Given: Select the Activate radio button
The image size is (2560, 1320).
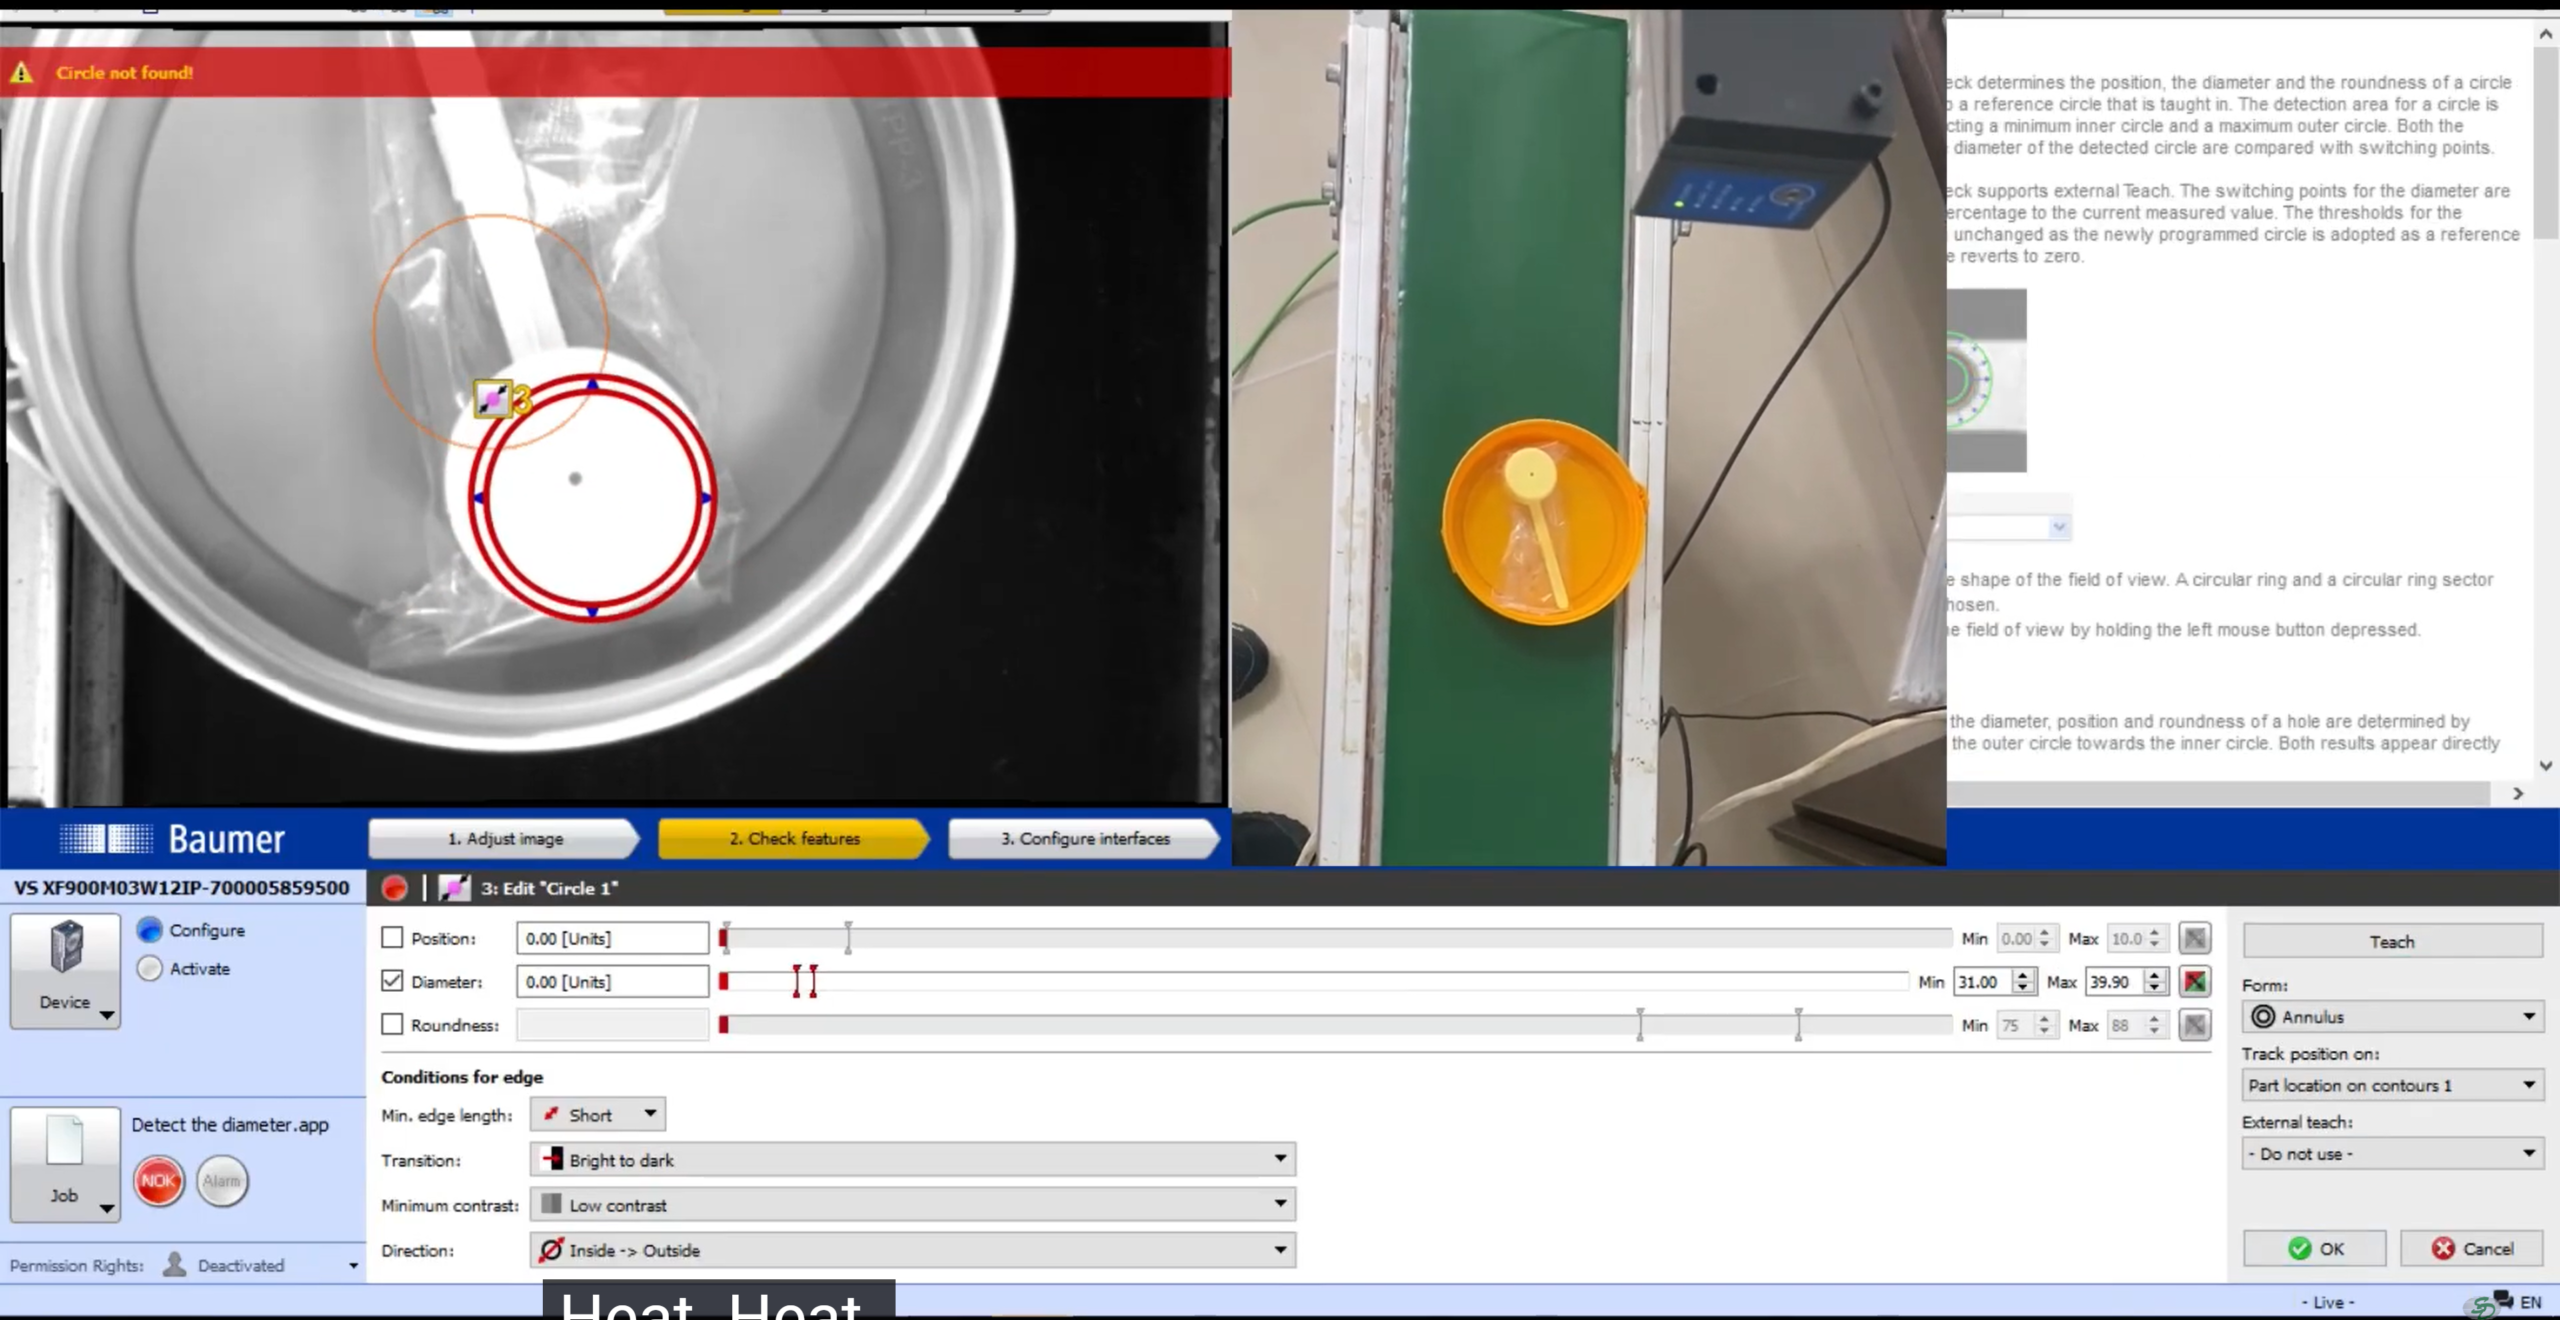Looking at the screenshot, I should click(x=150, y=969).
